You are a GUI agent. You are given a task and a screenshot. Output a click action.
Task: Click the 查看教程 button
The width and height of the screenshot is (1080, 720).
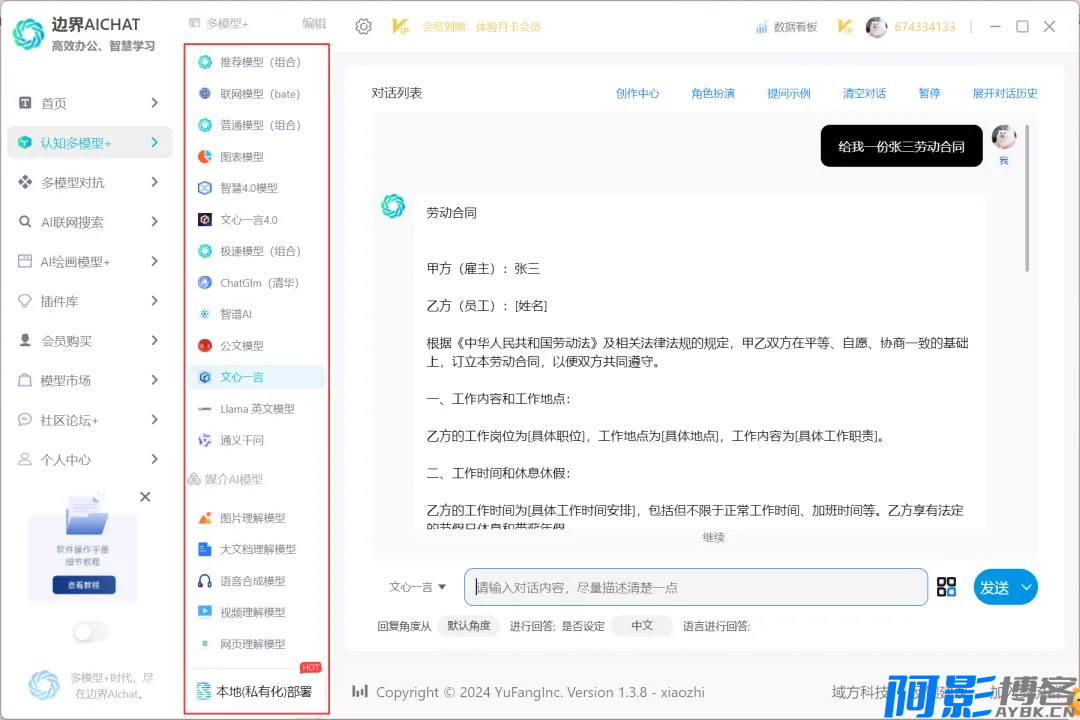pyautogui.click(x=84, y=585)
